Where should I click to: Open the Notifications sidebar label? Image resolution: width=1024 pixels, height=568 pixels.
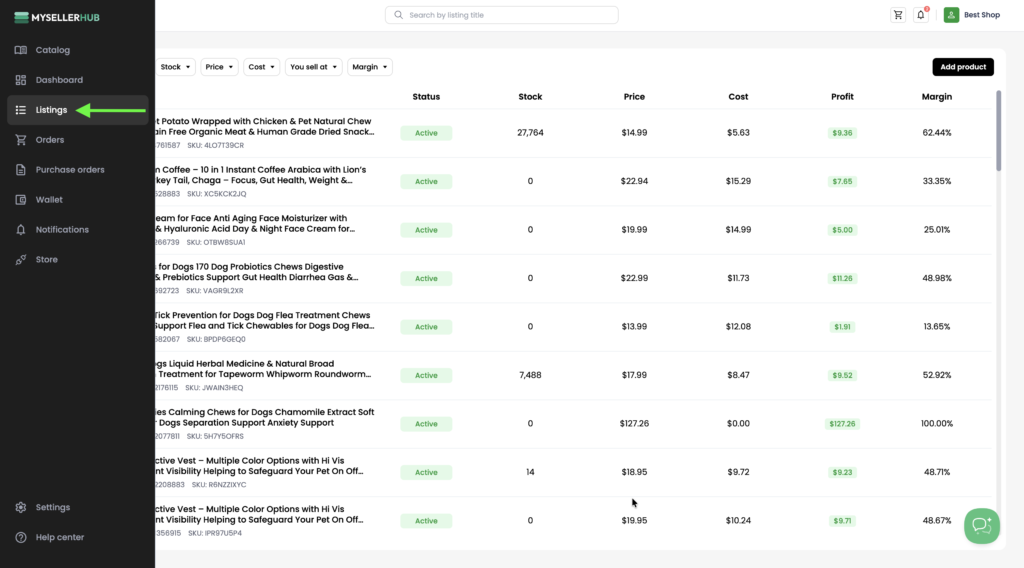[62, 230]
